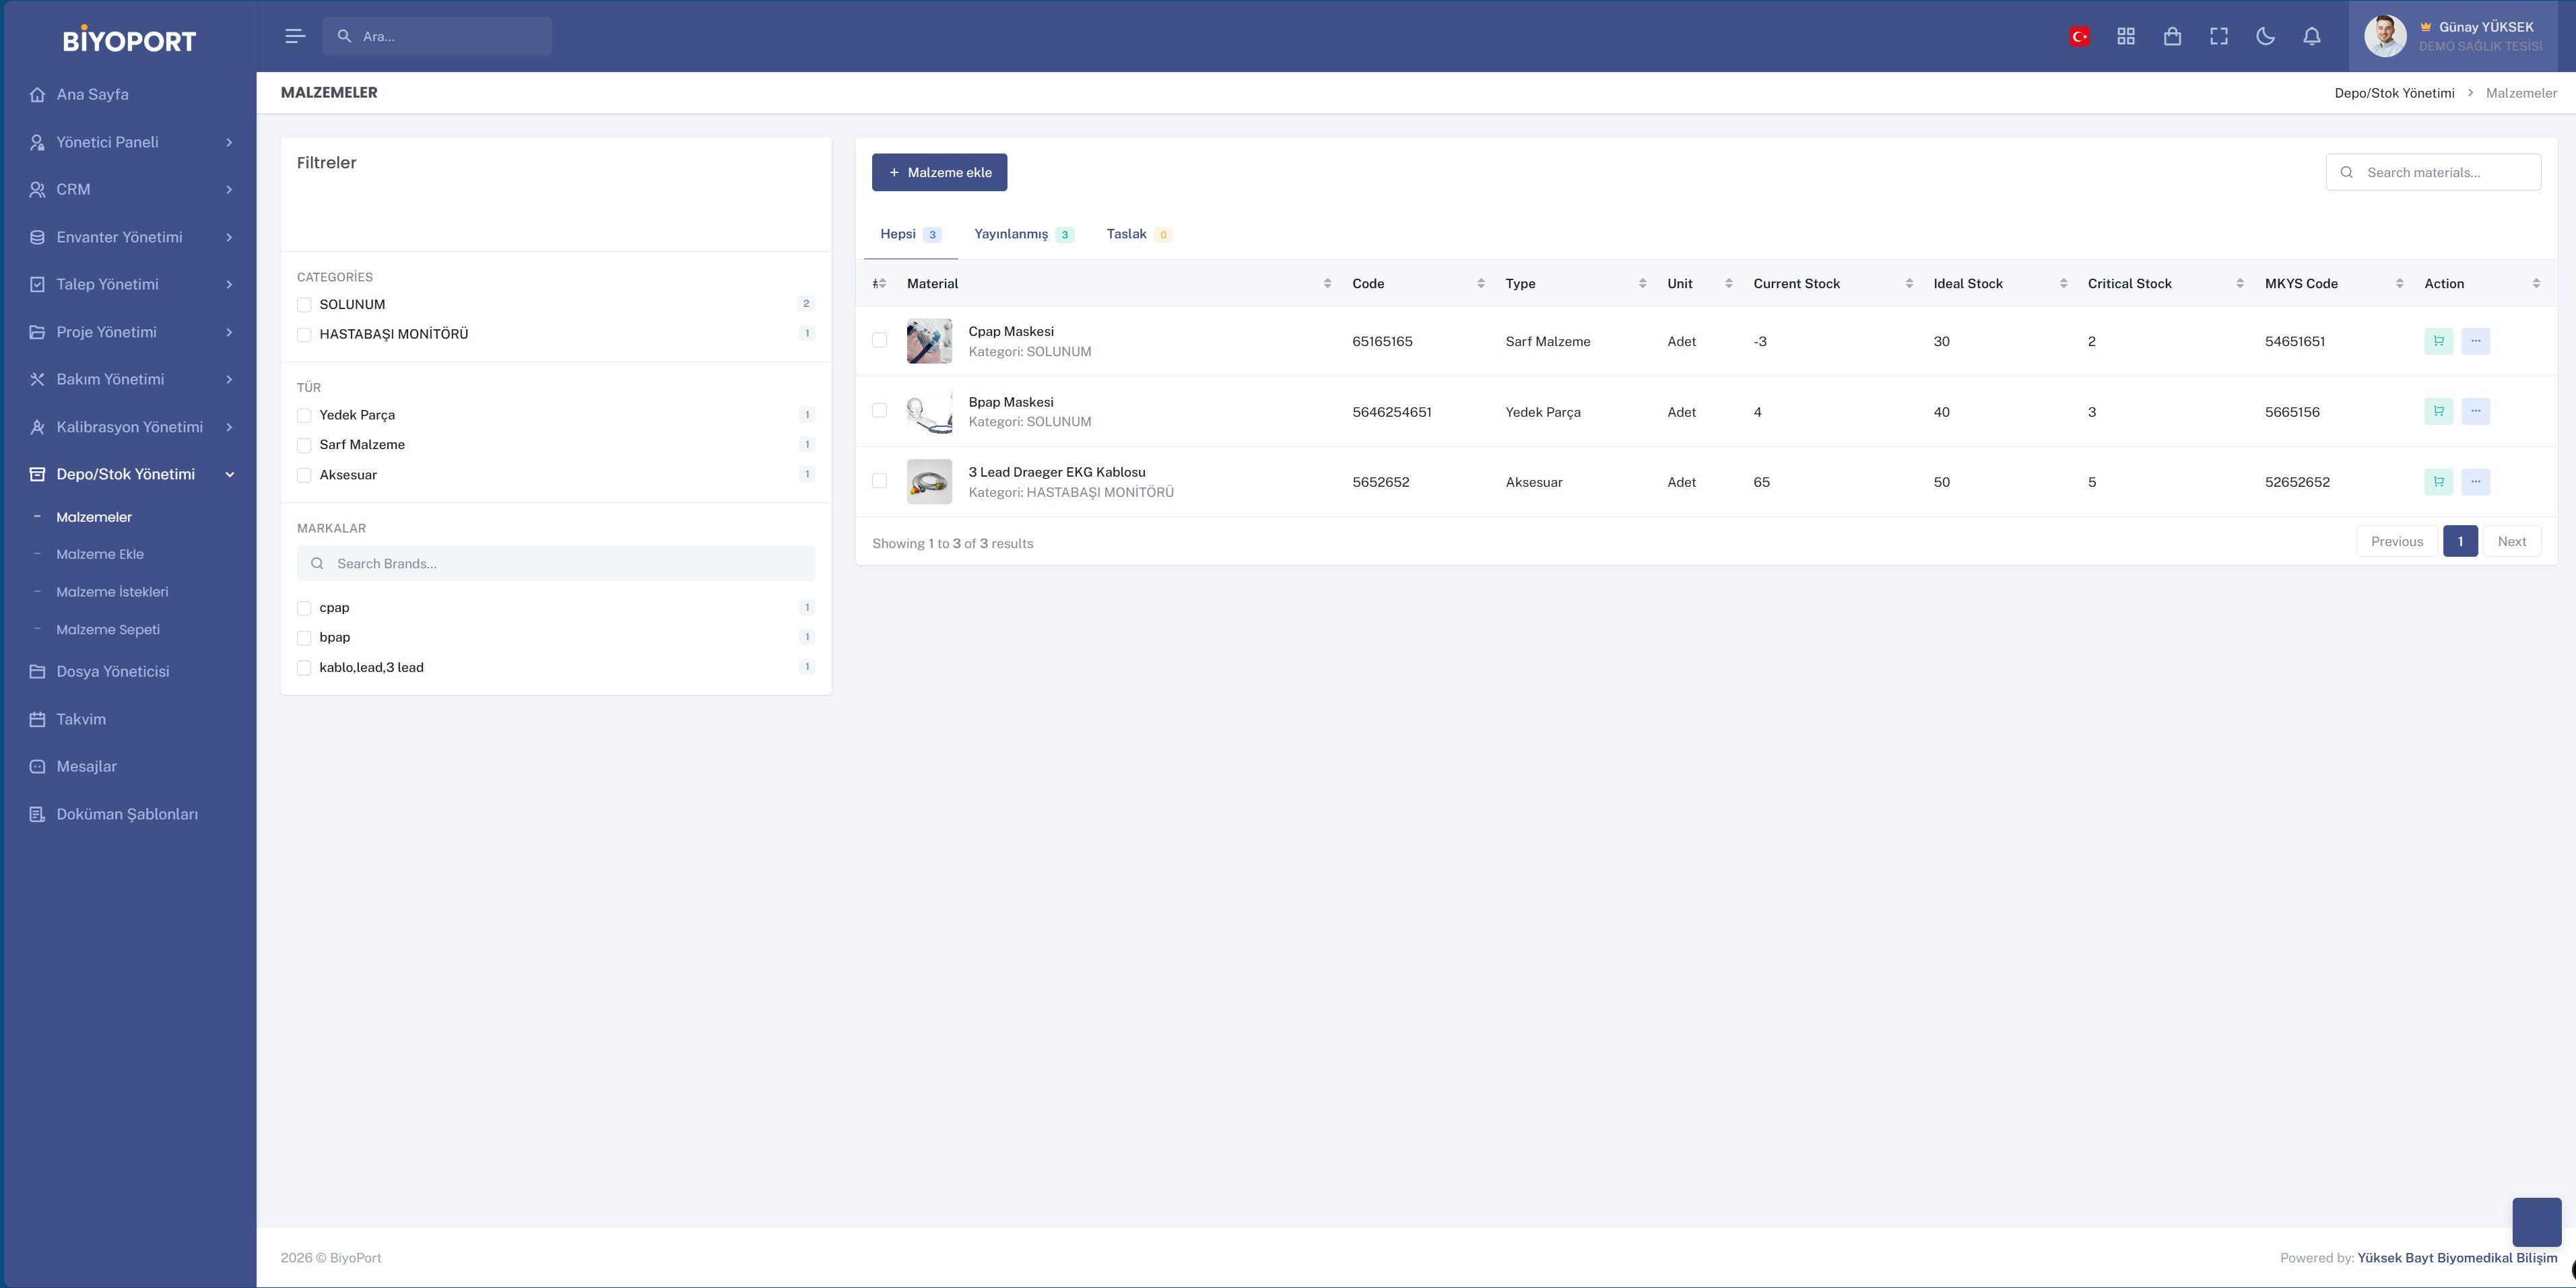Open more actions for Bpap Maskesi
The width and height of the screenshot is (2576, 1288).
point(2475,411)
